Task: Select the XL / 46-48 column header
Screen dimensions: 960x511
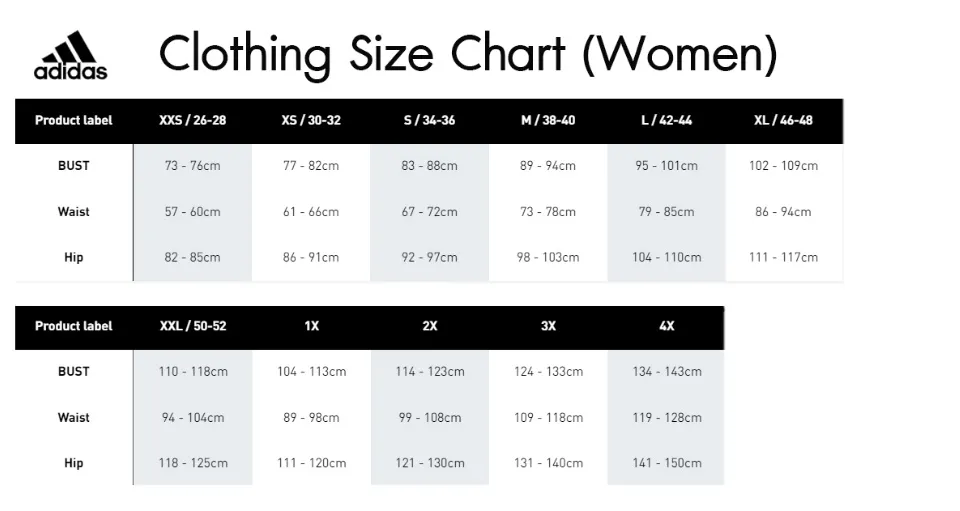Action: (783, 121)
